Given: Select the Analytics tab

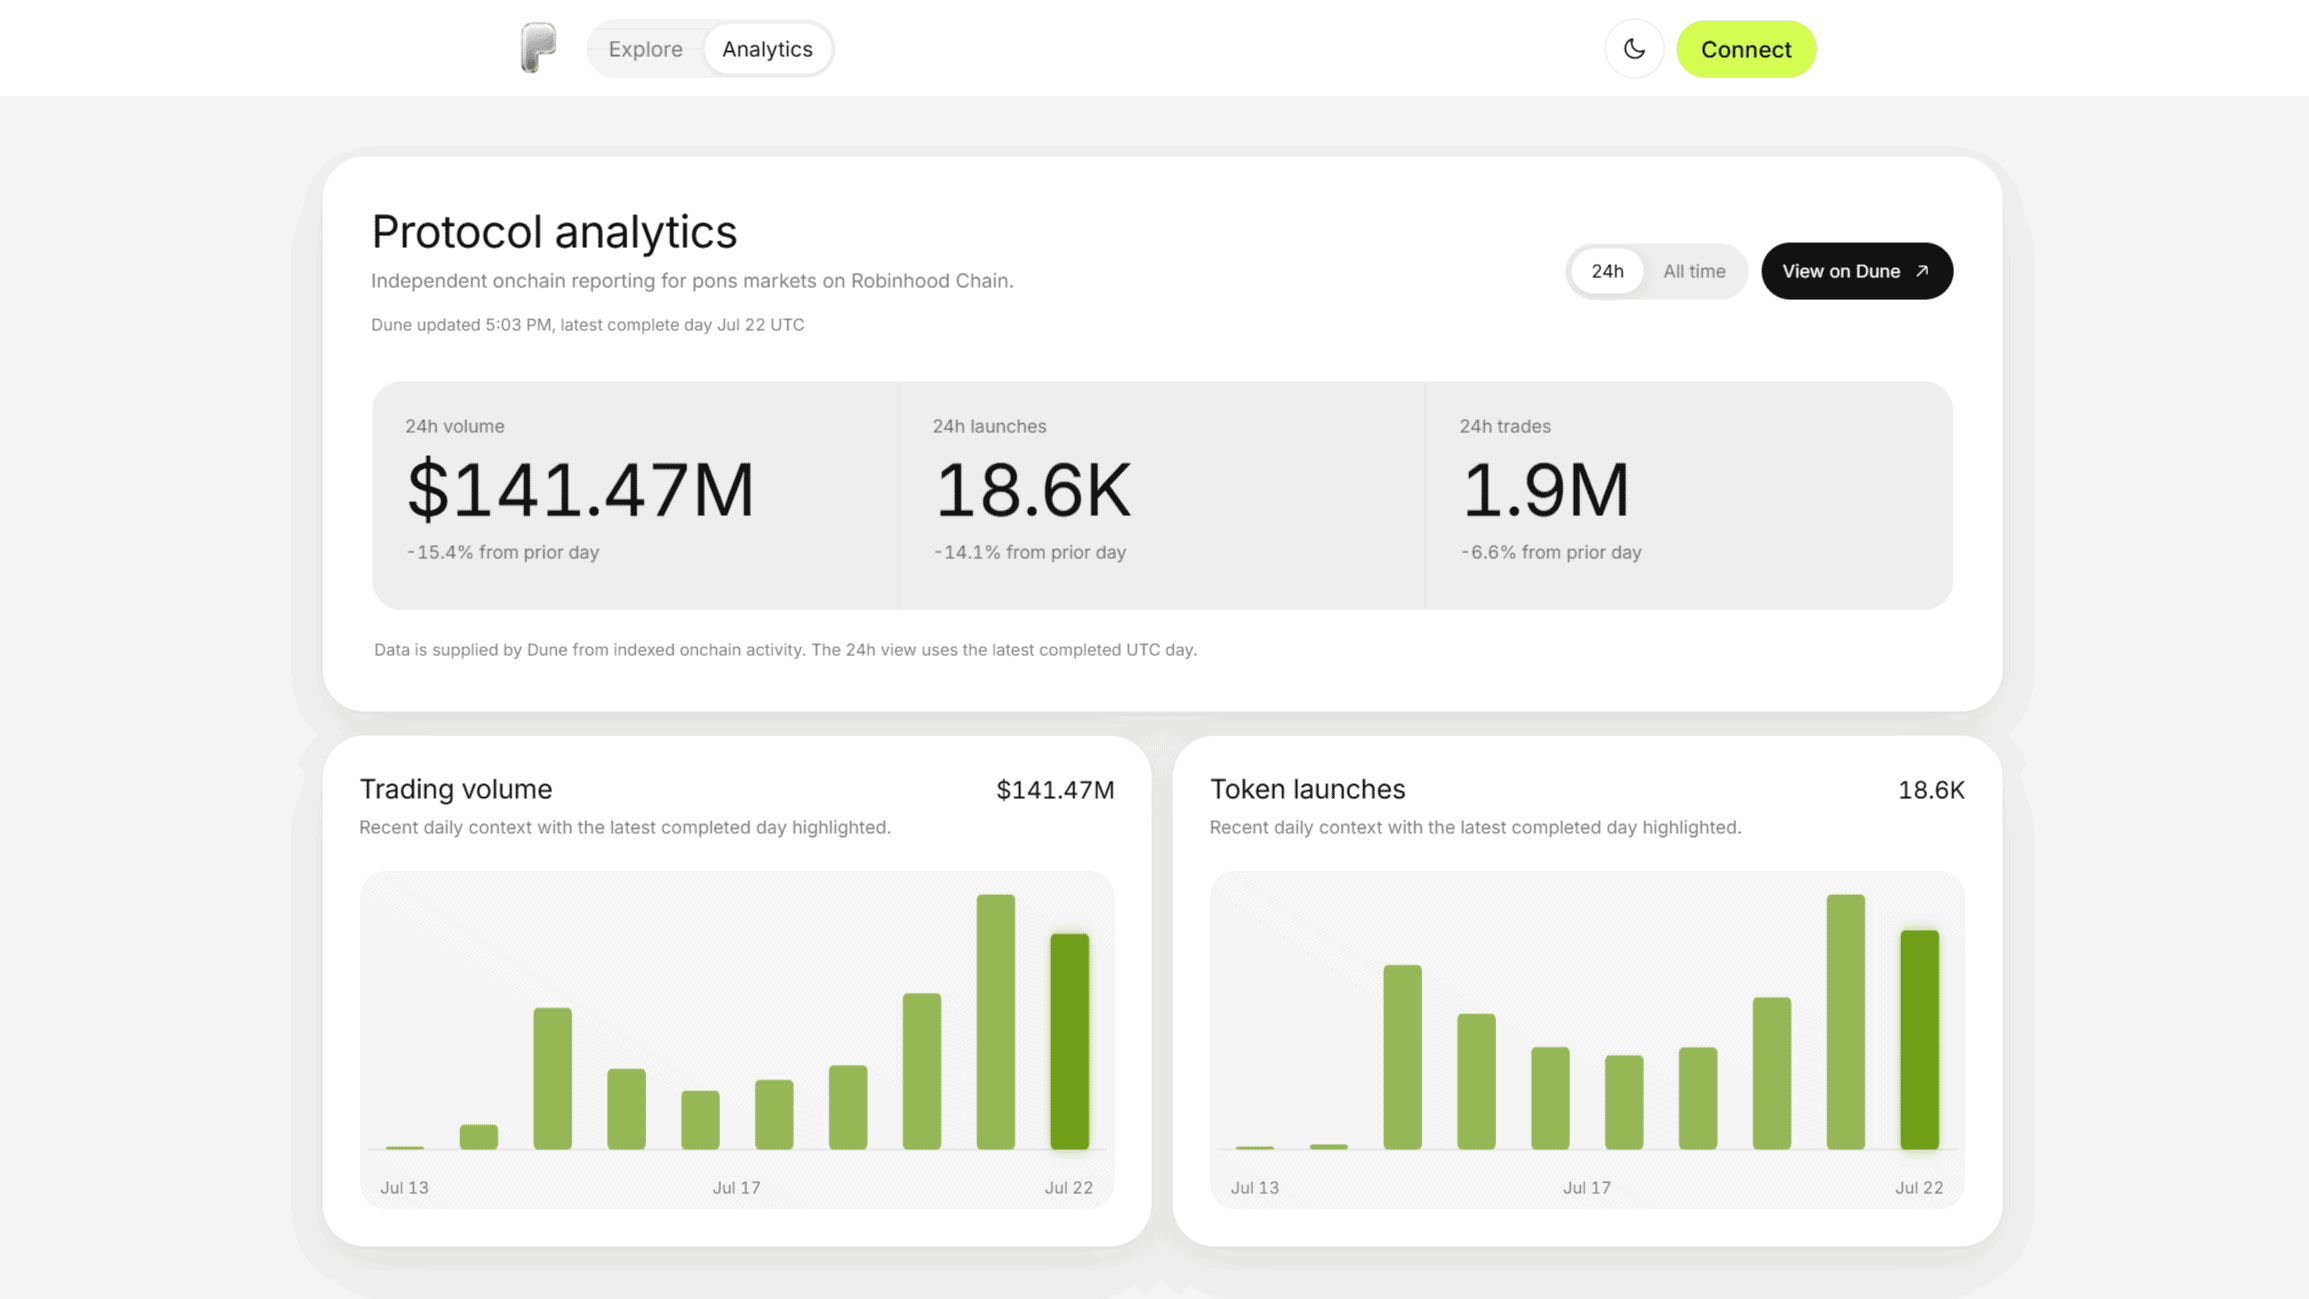Looking at the screenshot, I should (x=767, y=49).
